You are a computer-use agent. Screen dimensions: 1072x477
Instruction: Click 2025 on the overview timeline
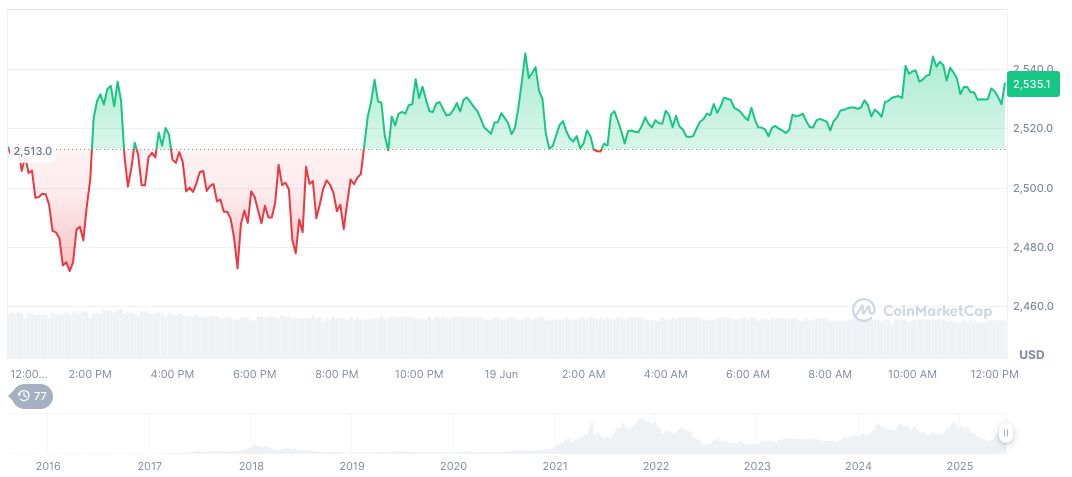tap(960, 466)
